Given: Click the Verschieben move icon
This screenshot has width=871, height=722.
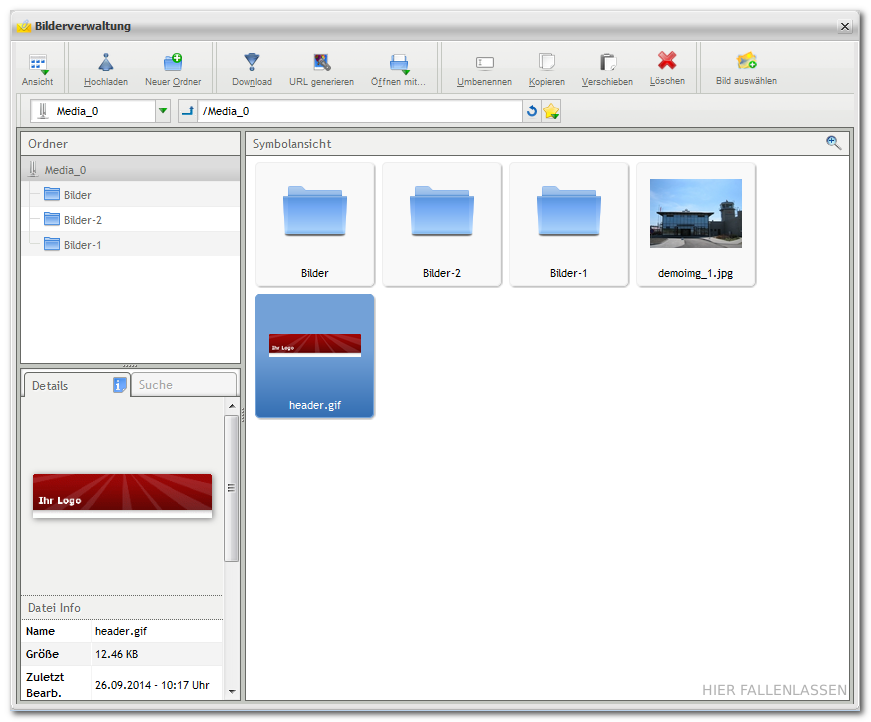Looking at the screenshot, I should (x=607, y=63).
